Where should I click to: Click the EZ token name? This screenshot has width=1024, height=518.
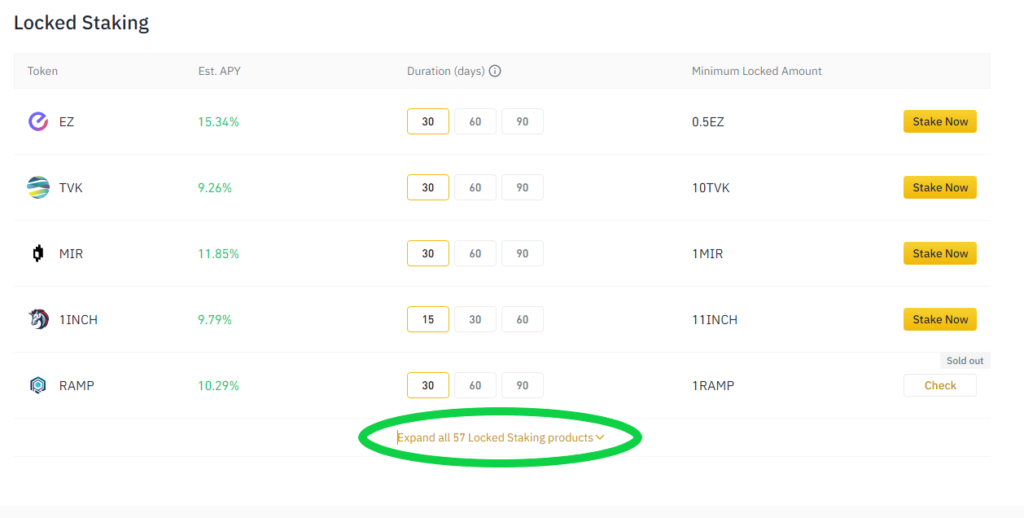pos(67,121)
